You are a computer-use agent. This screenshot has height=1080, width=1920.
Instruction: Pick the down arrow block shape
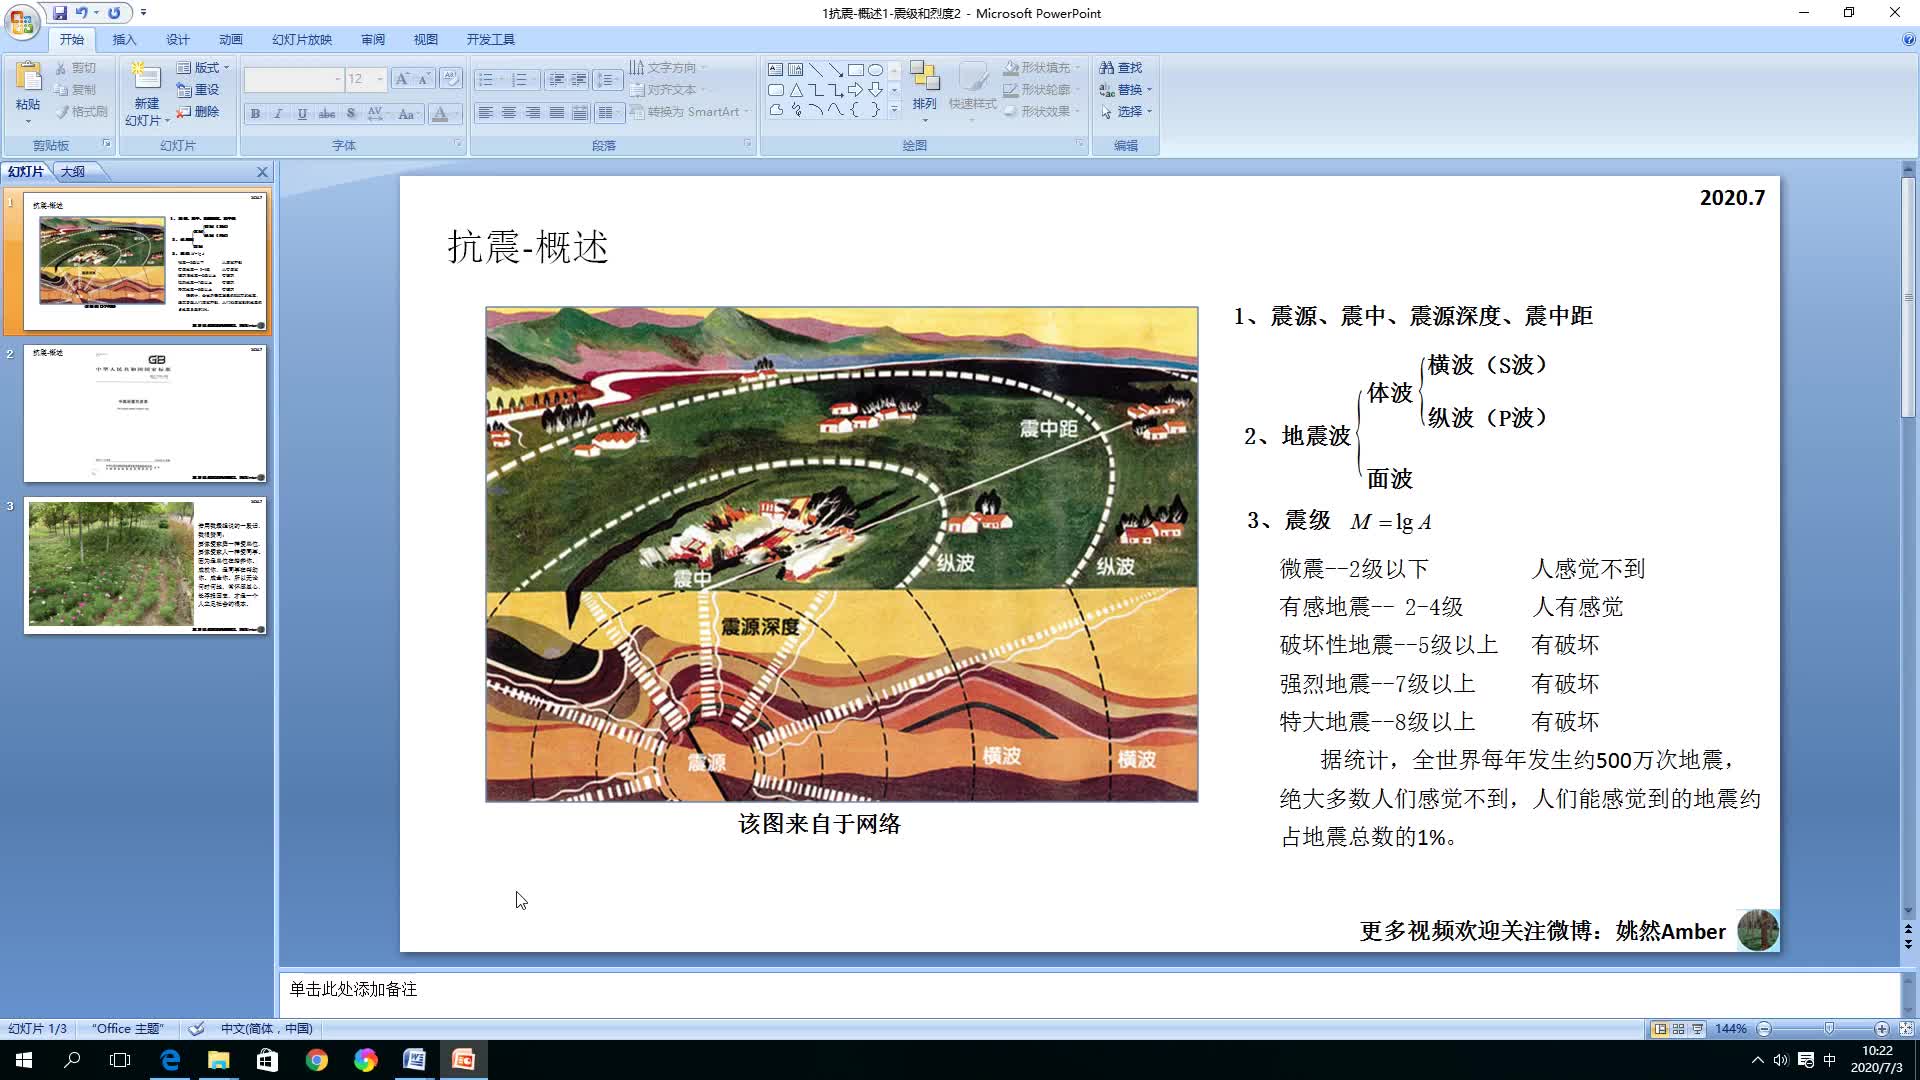[876, 90]
